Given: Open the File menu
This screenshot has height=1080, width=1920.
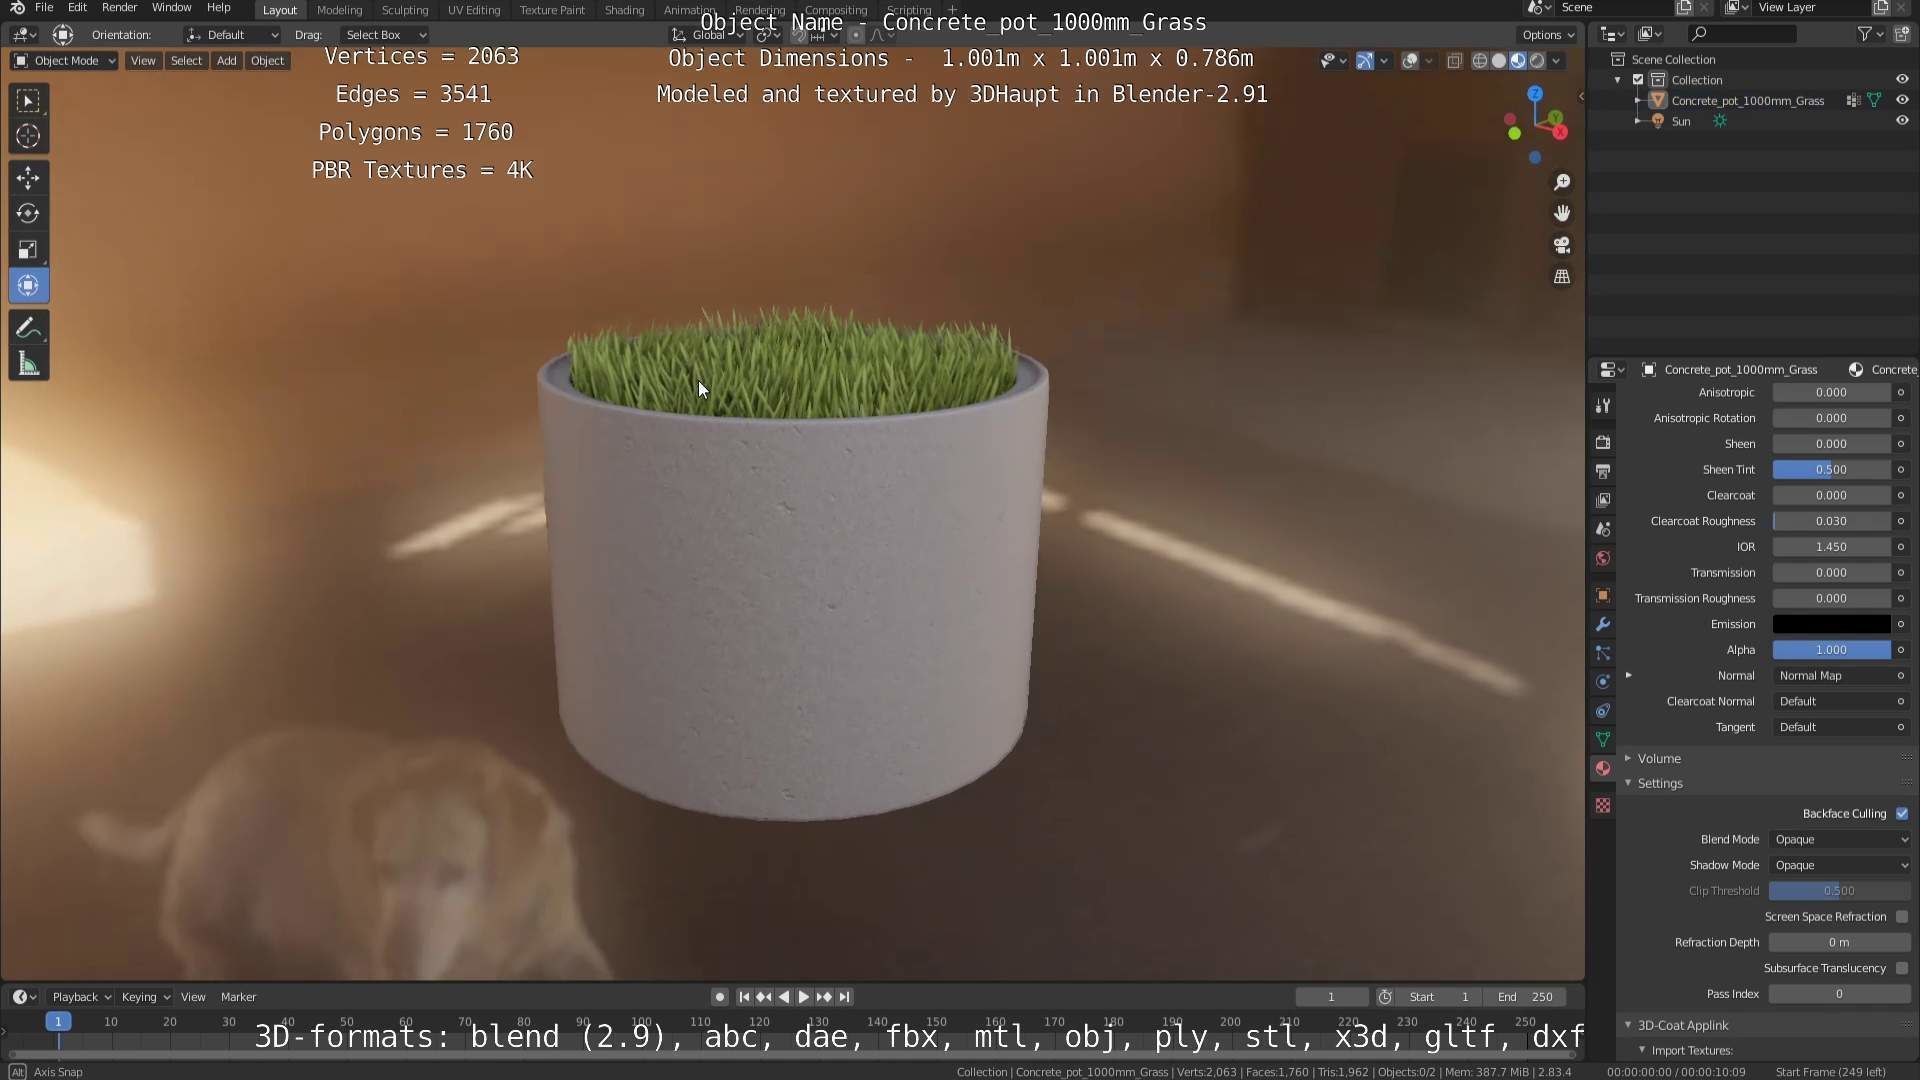Looking at the screenshot, I should 44,8.
